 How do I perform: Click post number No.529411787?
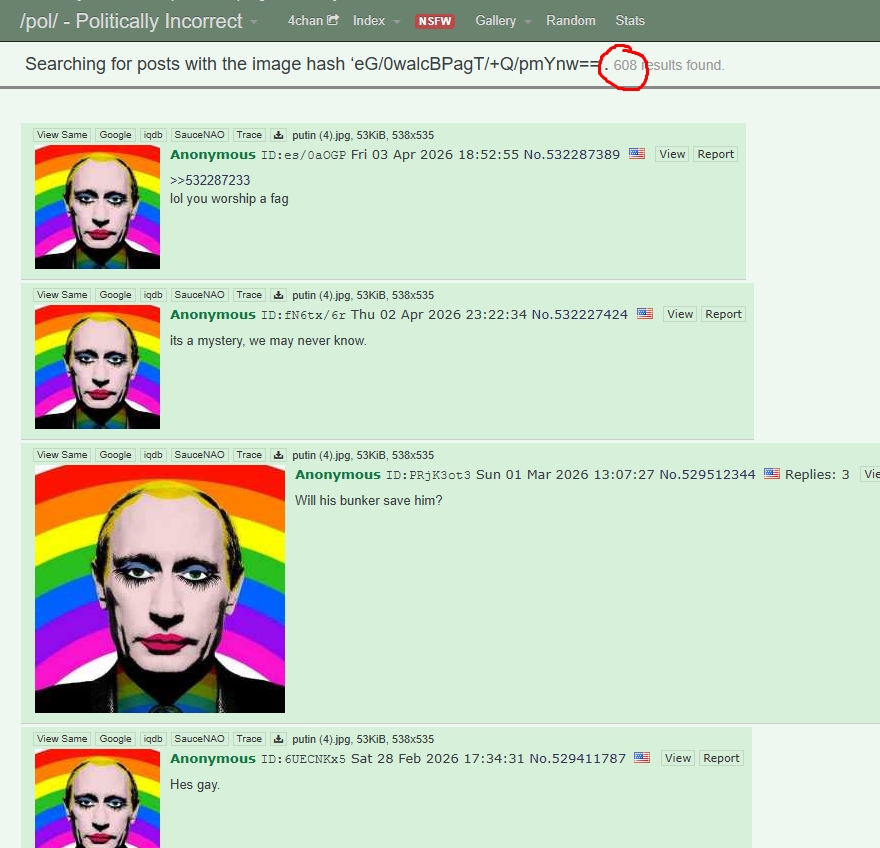(578, 759)
